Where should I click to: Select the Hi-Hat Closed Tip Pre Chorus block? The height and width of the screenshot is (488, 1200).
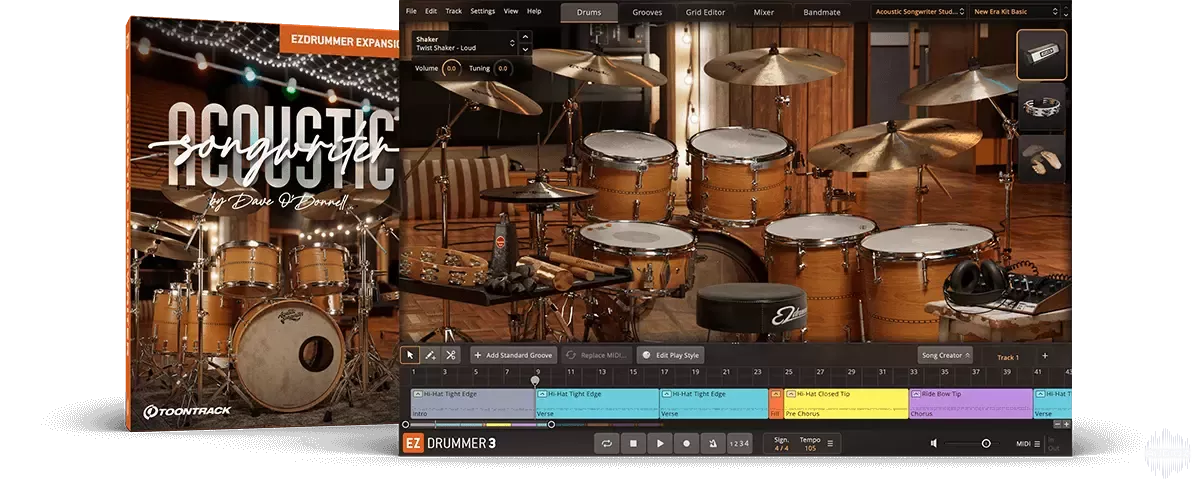[x=846, y=403]
